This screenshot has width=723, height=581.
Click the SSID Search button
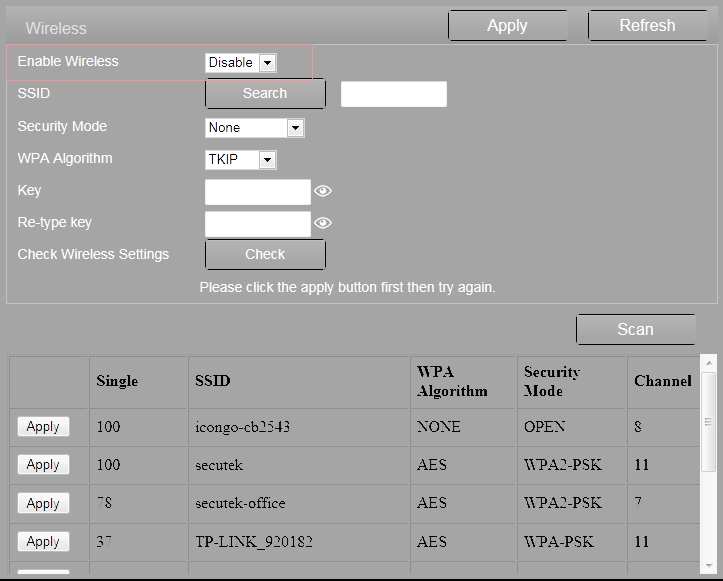265,94
